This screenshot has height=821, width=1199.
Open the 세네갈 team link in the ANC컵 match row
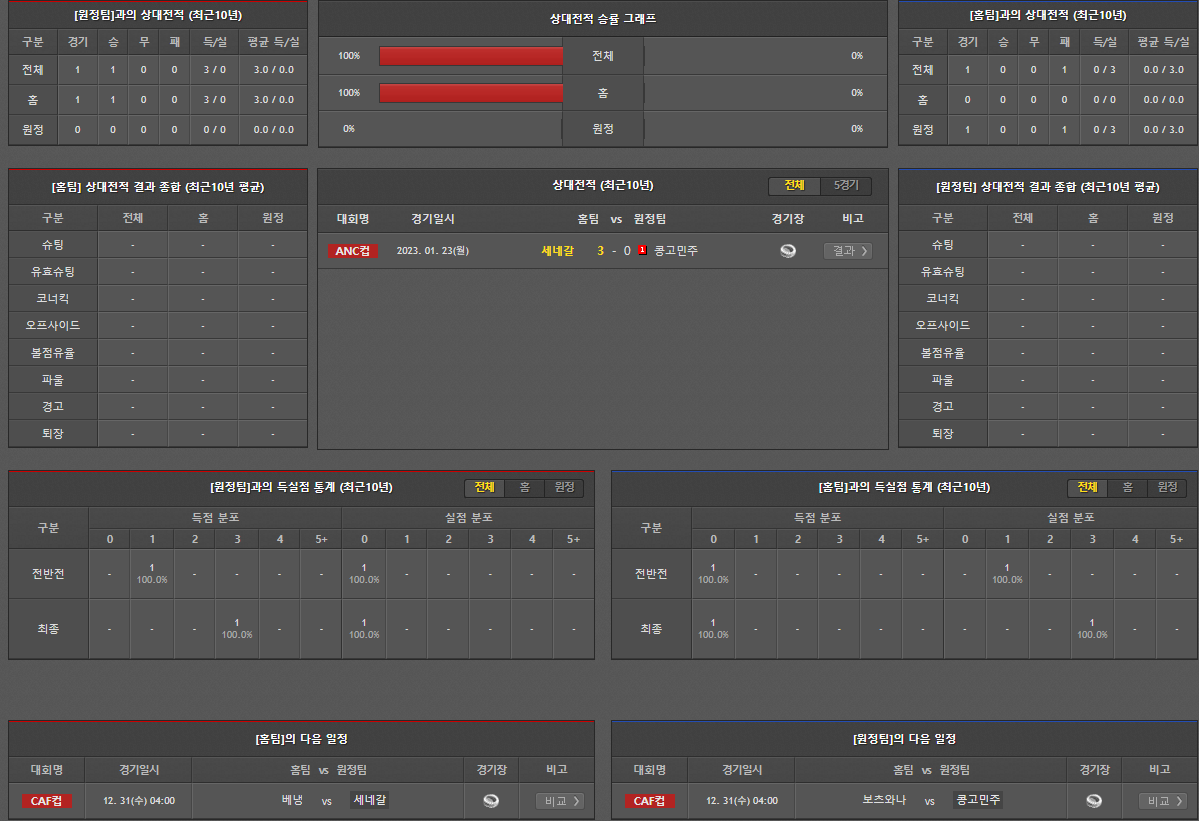pos(557,251)
